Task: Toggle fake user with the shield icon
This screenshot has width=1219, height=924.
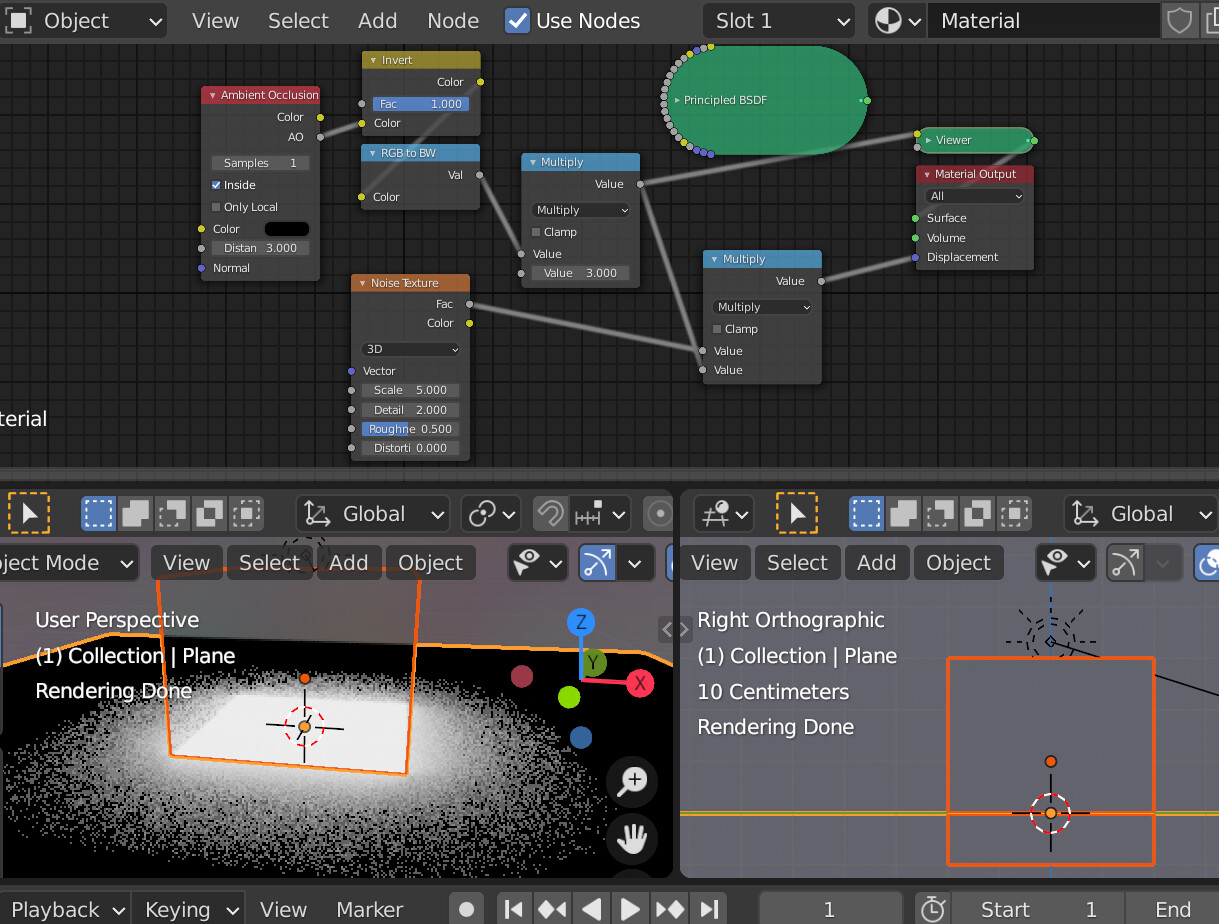Action: tap(1179, 20)
